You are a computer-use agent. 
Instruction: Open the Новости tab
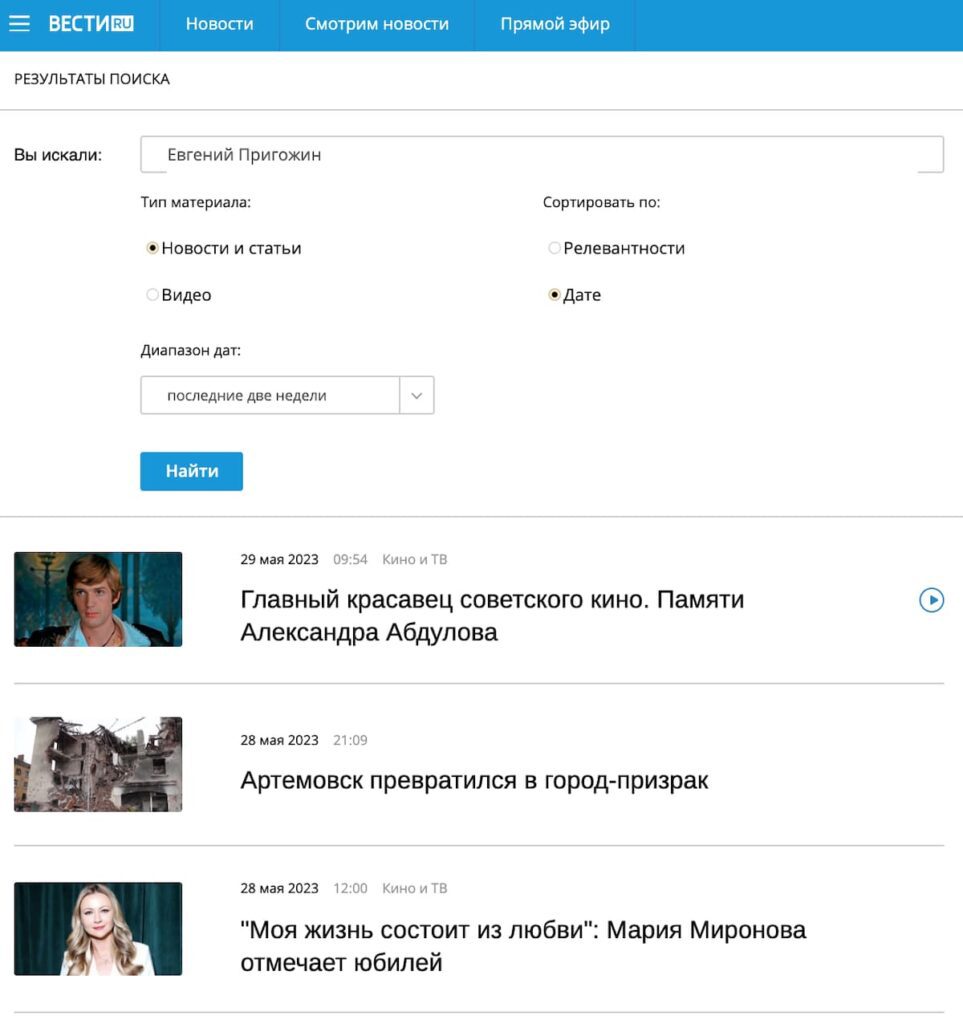219,24
